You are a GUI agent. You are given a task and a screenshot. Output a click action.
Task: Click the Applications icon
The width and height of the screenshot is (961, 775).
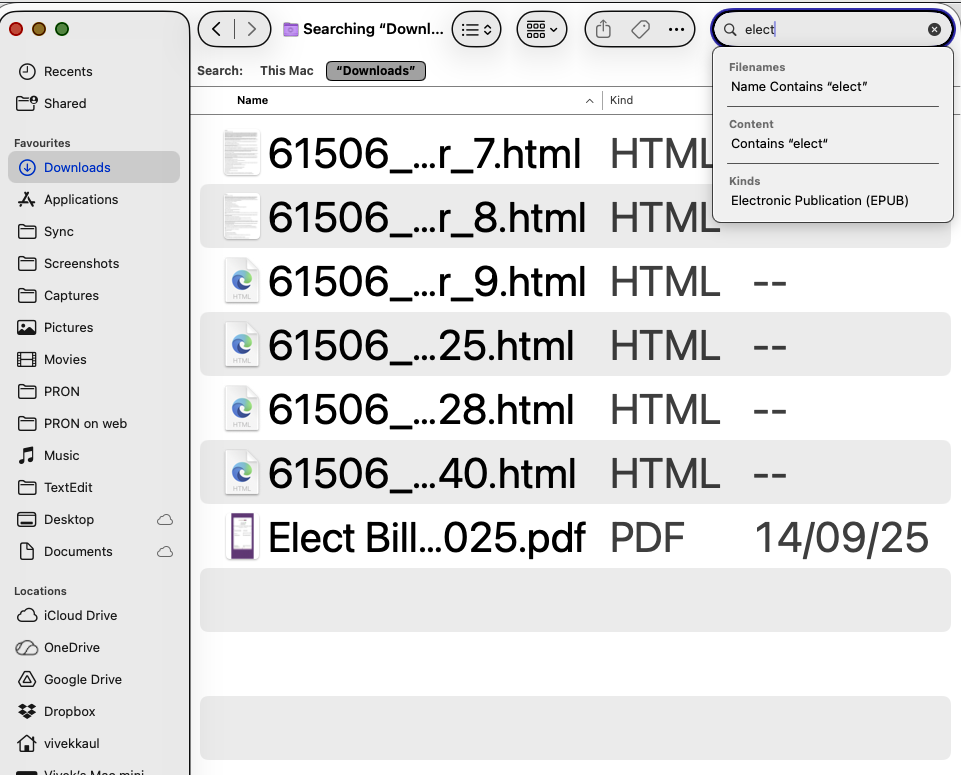click(26, 199)
